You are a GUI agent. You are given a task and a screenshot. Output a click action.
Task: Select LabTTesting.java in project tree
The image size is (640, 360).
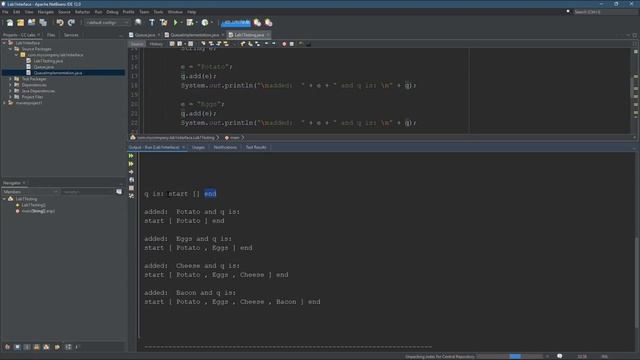click(x=48, y=61)
